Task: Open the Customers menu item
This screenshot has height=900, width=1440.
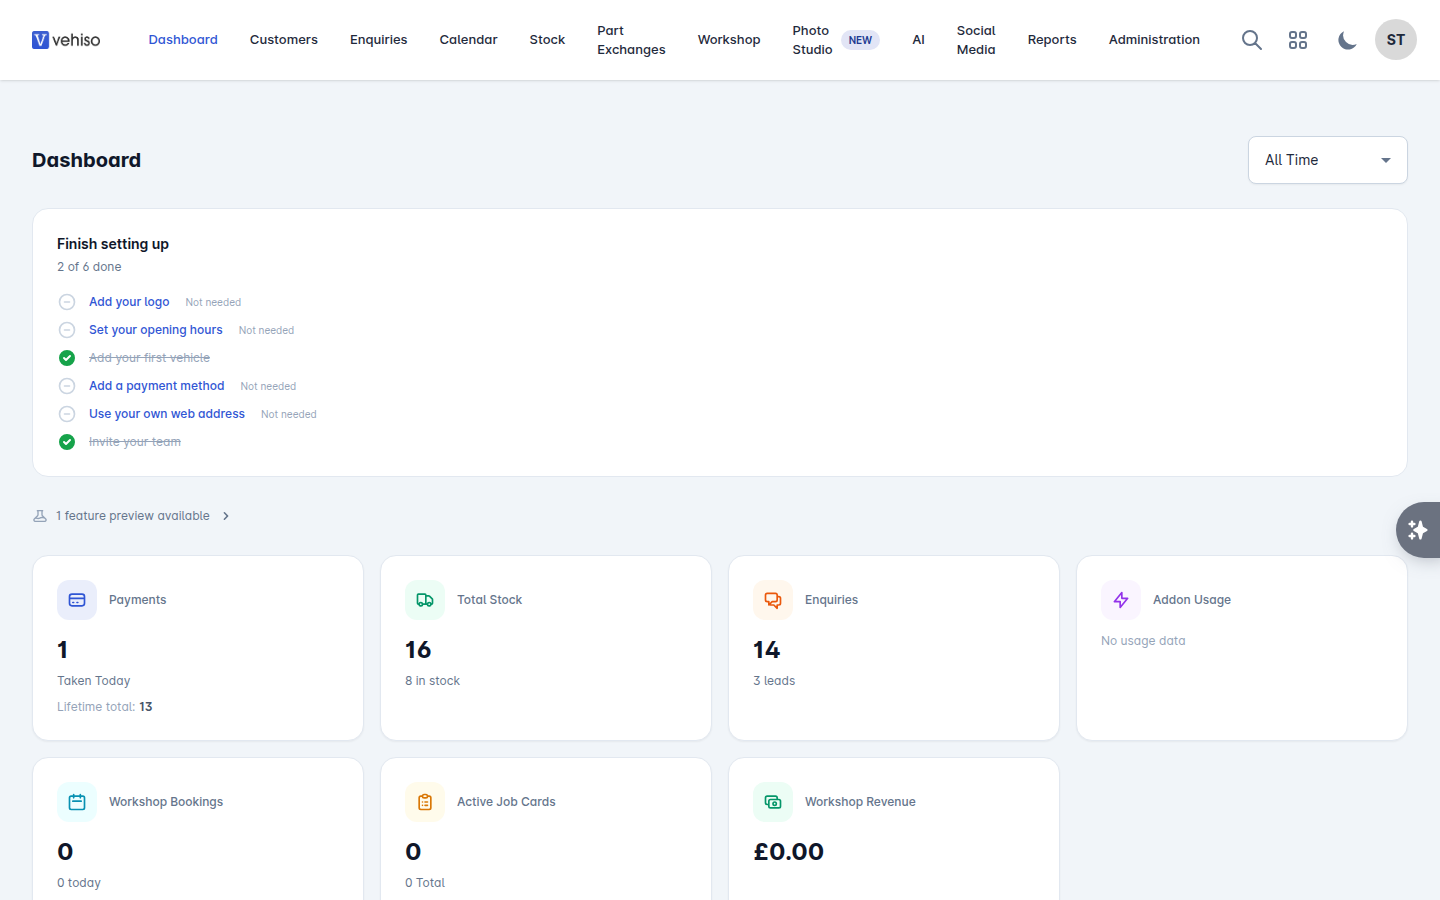Action: pyautogui.click(x=284, y=40)
